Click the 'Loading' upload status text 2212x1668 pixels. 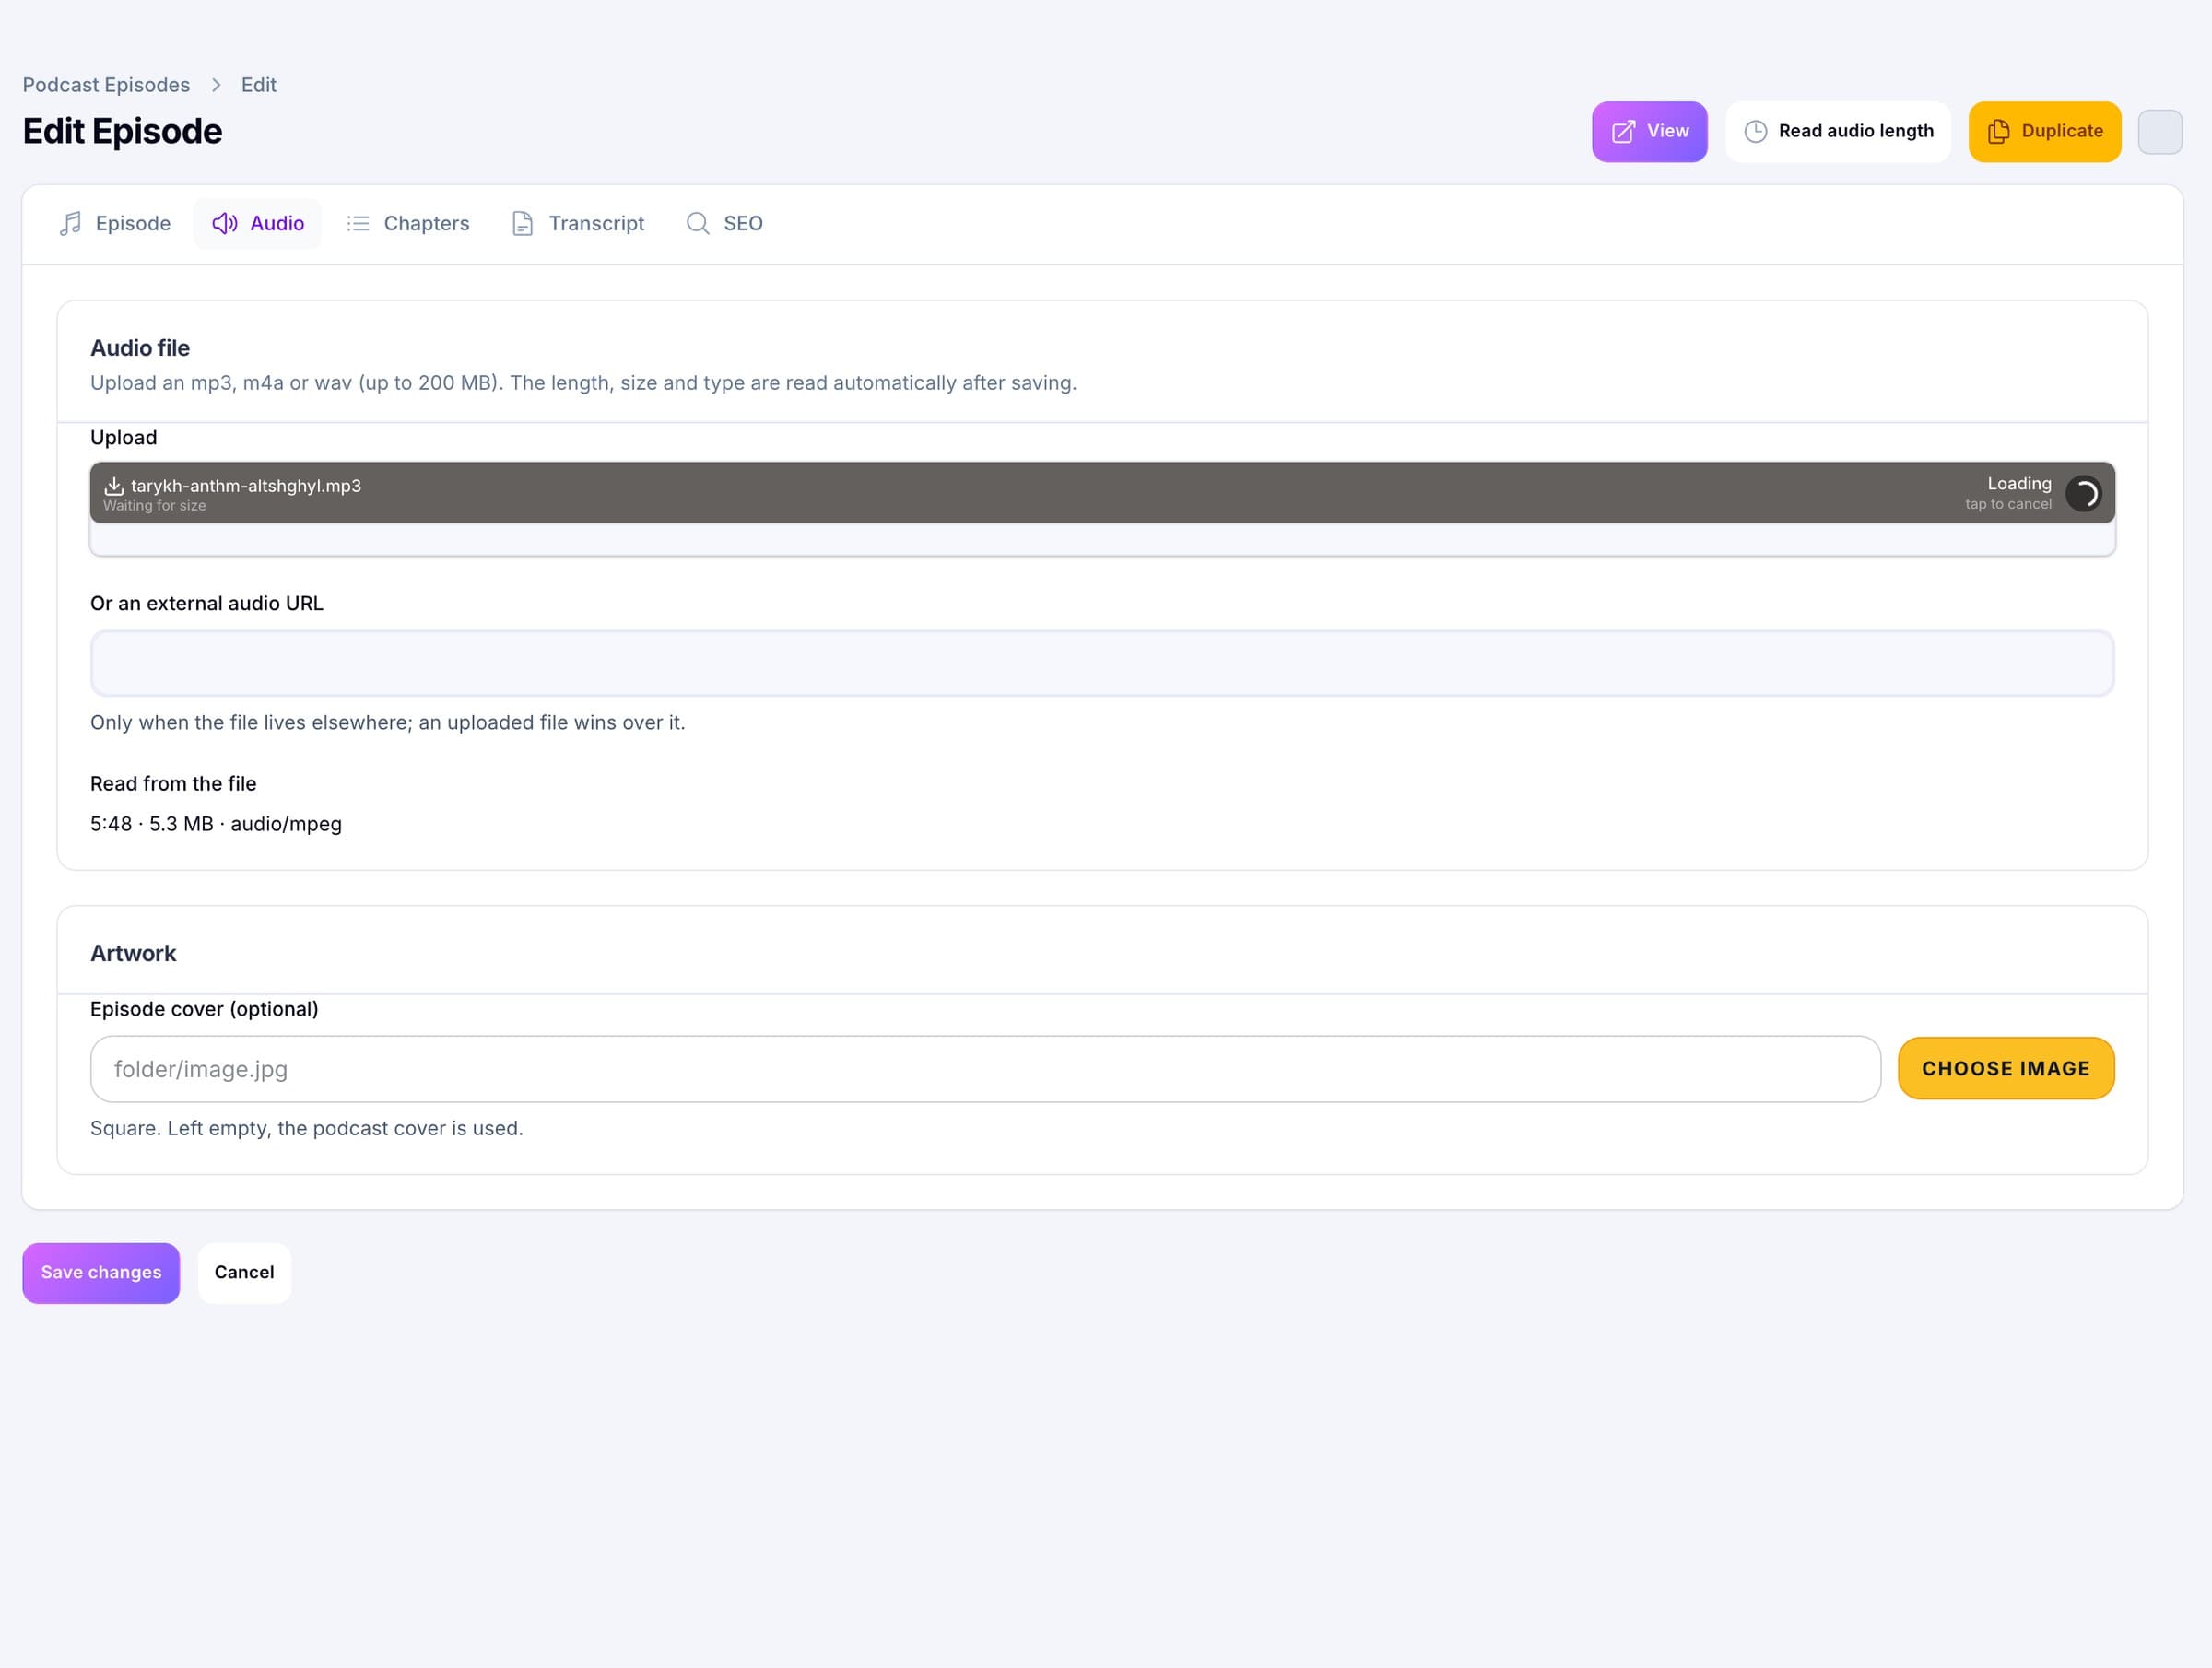click(x=2019, y=483)
